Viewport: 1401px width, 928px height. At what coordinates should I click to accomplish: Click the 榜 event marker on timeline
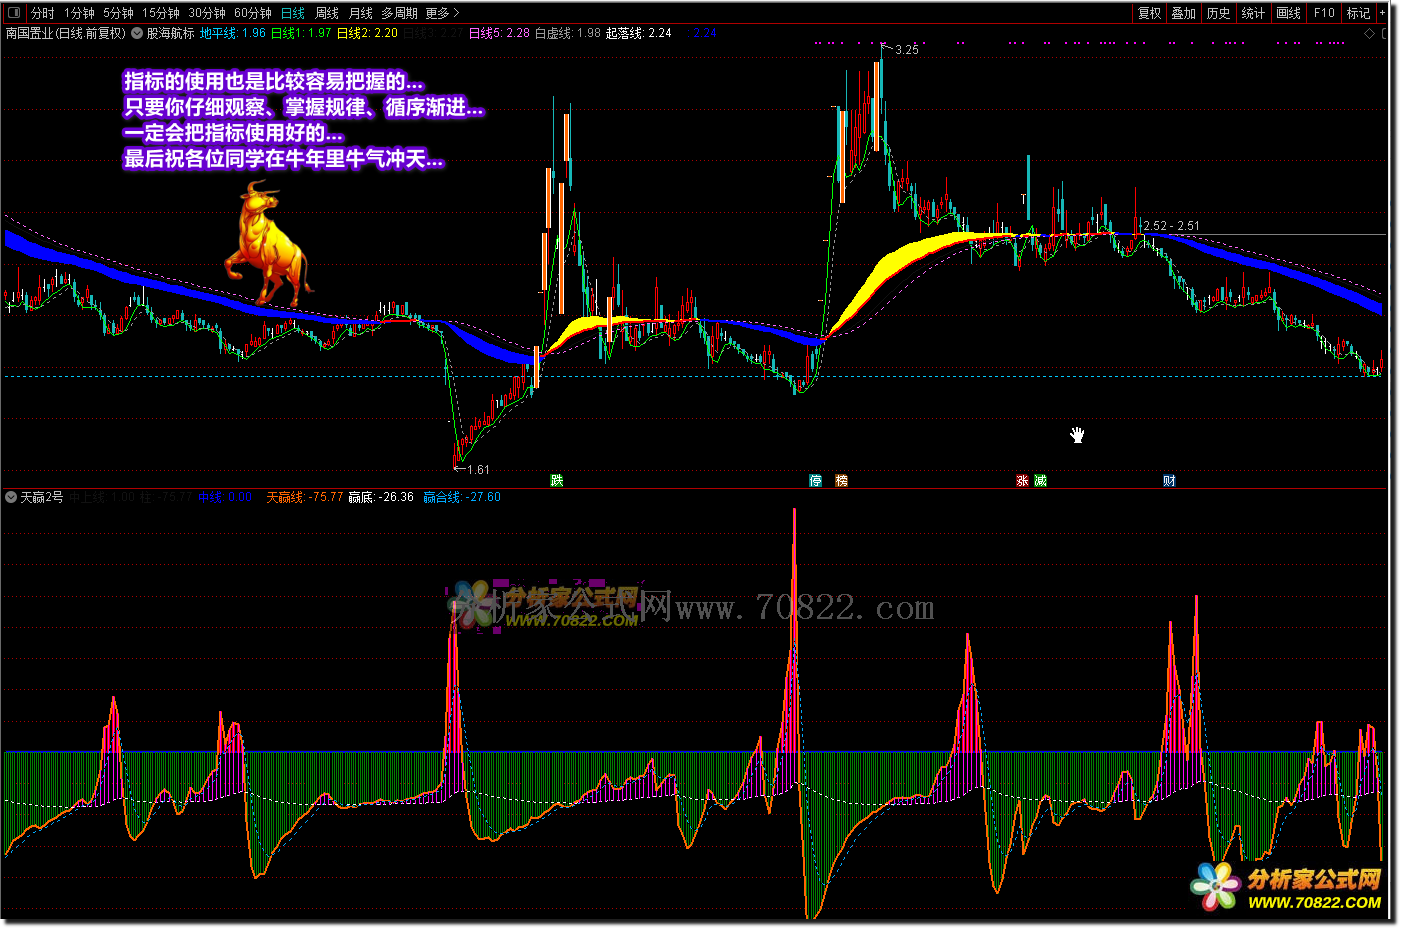842,481
